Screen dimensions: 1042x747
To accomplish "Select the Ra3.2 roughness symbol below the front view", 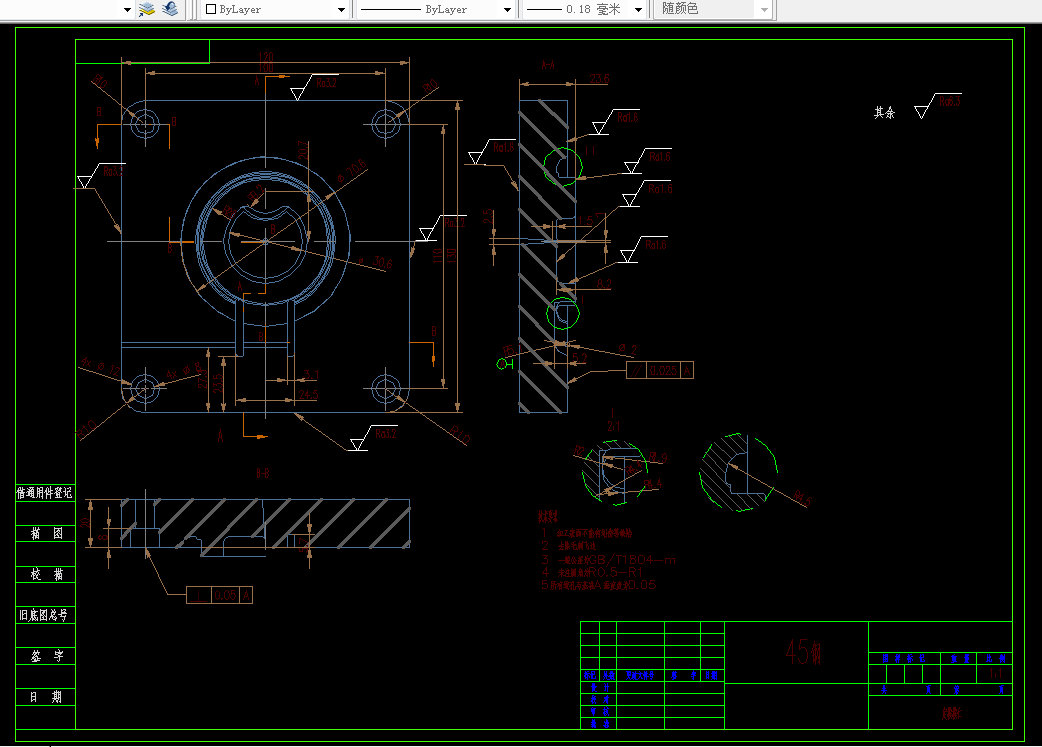I will point(373,437).
